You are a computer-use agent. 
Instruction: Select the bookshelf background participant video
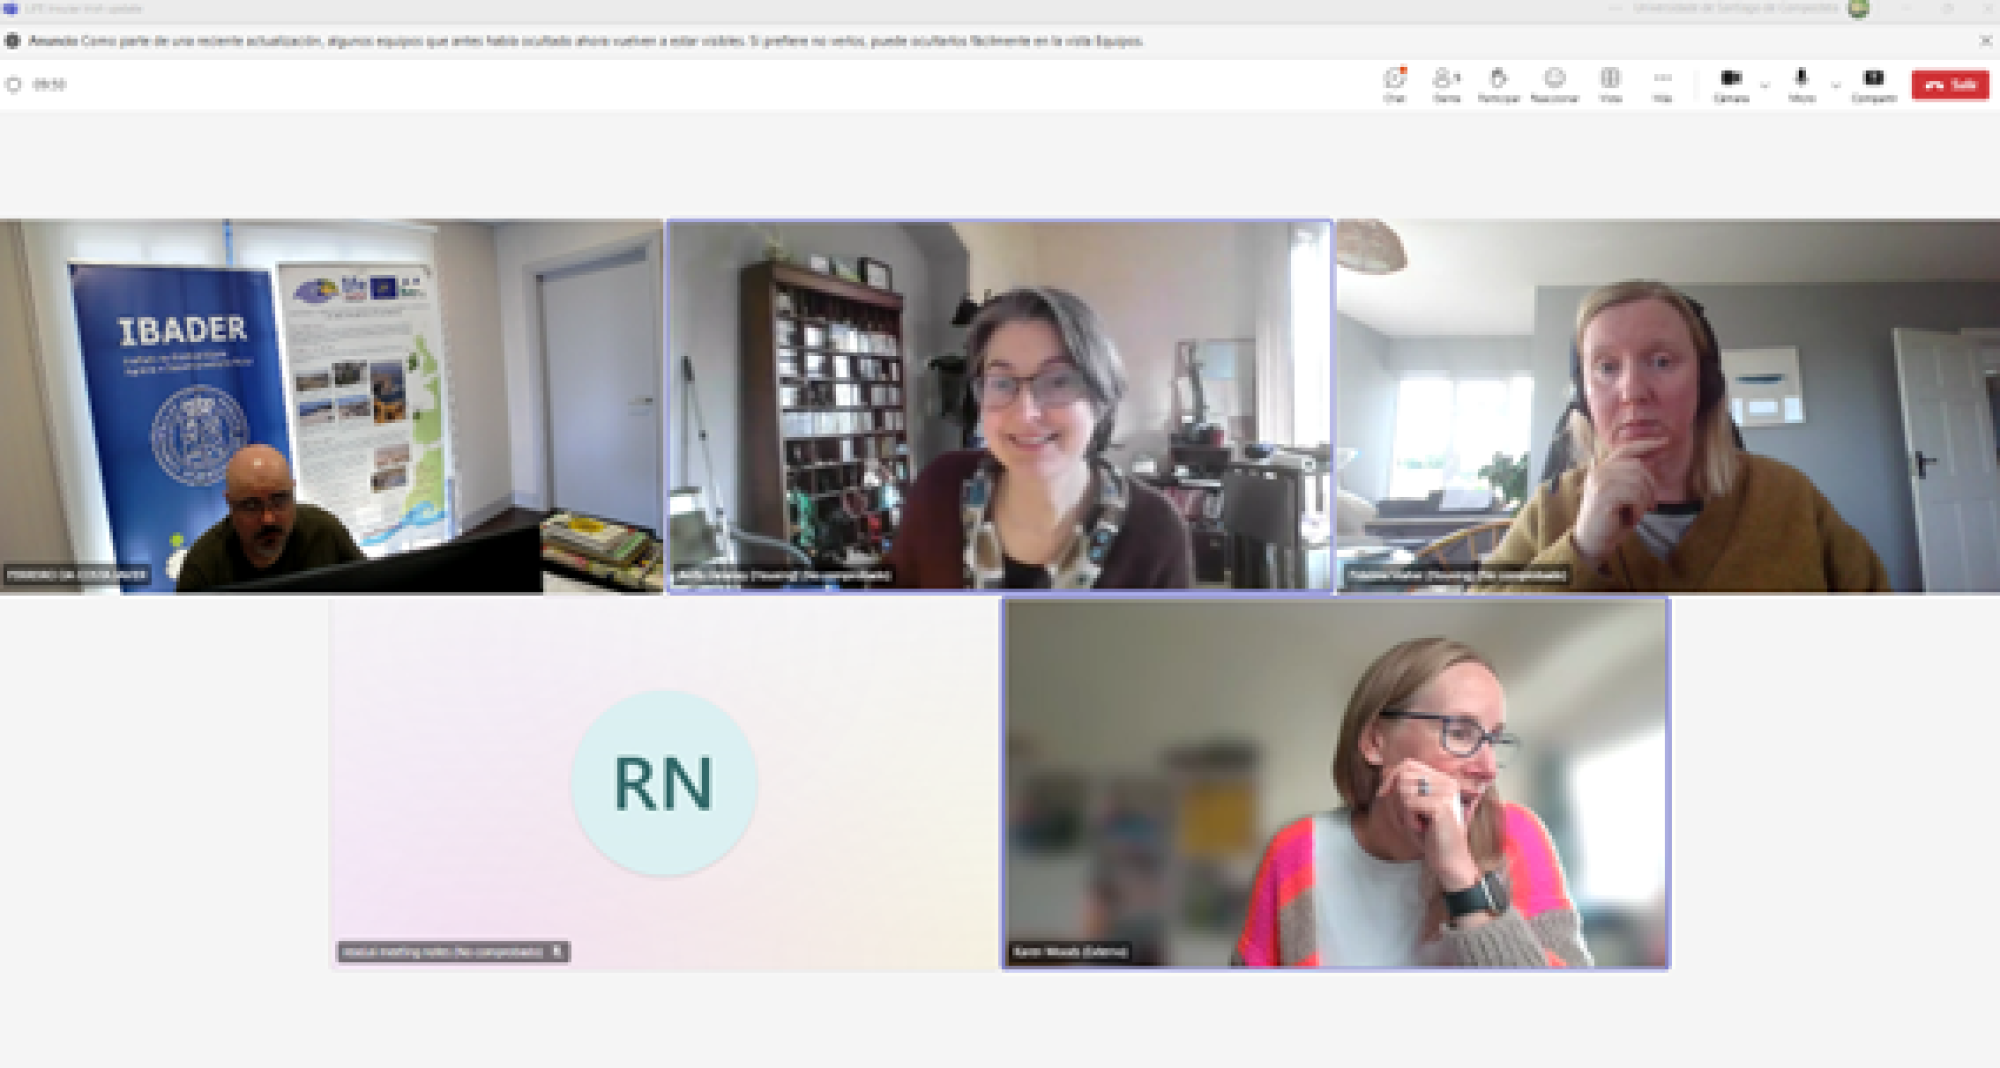[1000, 406]
